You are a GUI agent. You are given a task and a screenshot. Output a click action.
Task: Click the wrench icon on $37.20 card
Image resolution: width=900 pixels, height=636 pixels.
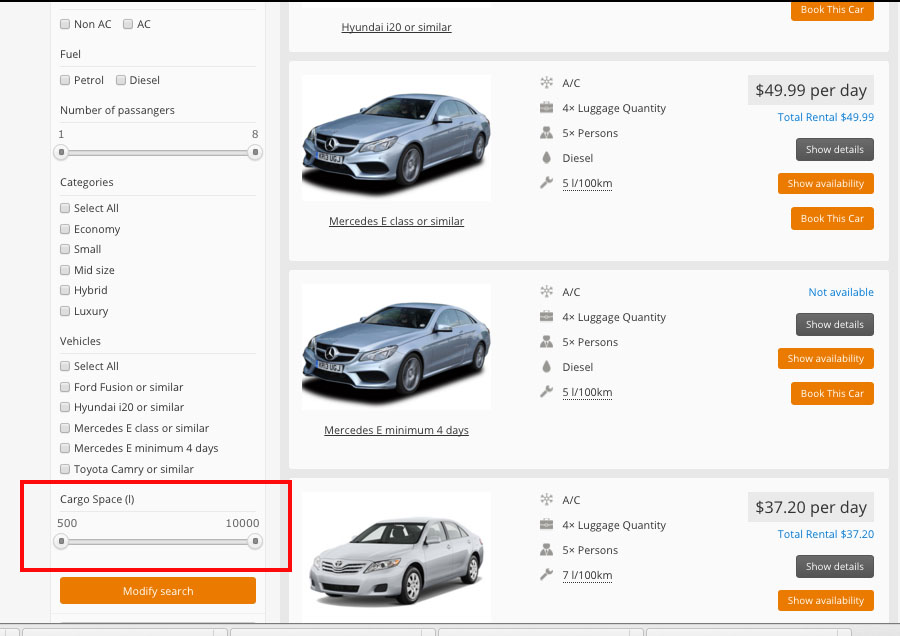click(546, 575)
